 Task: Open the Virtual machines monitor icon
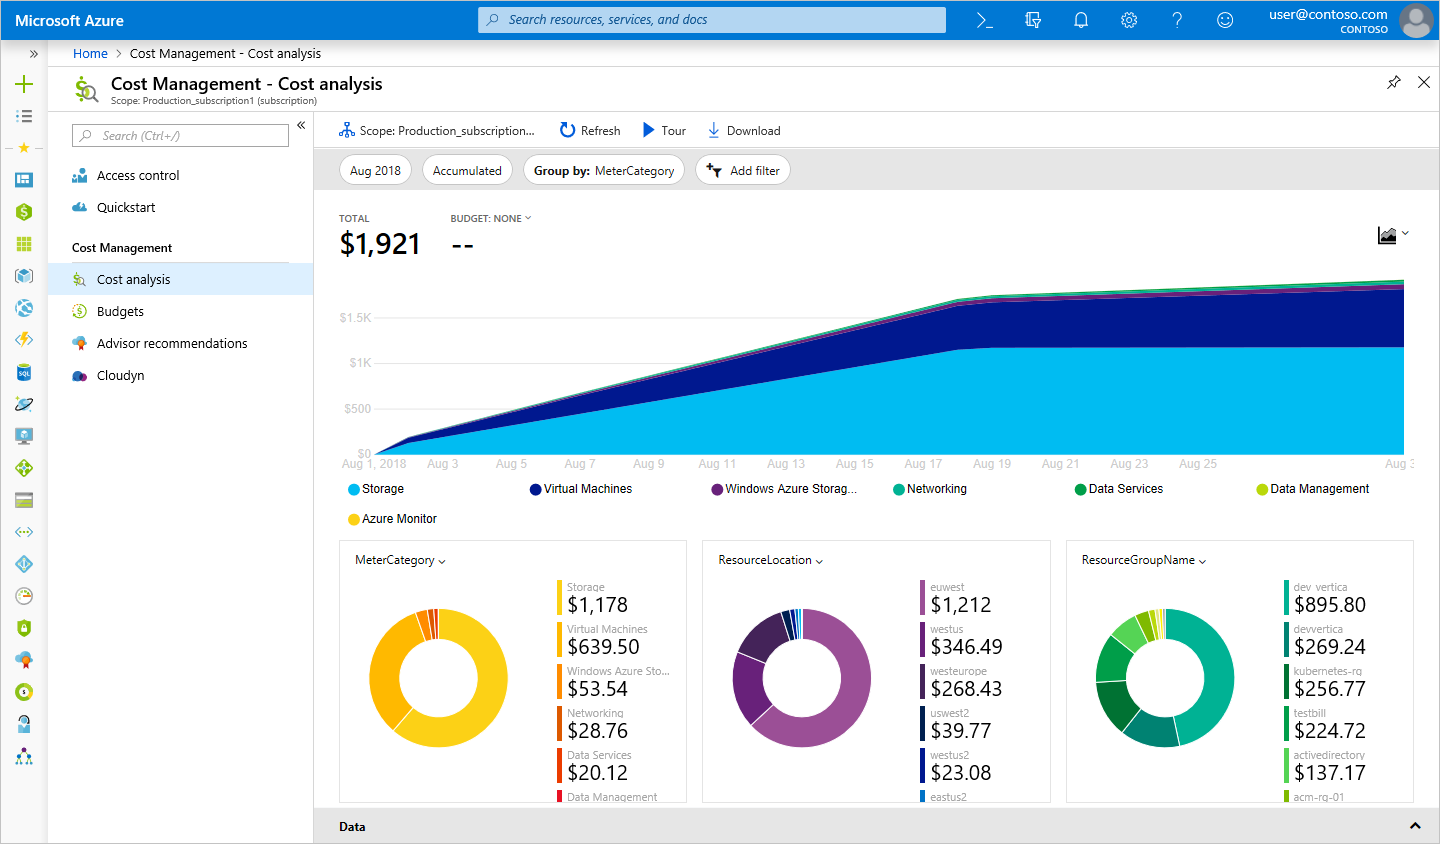24,436
